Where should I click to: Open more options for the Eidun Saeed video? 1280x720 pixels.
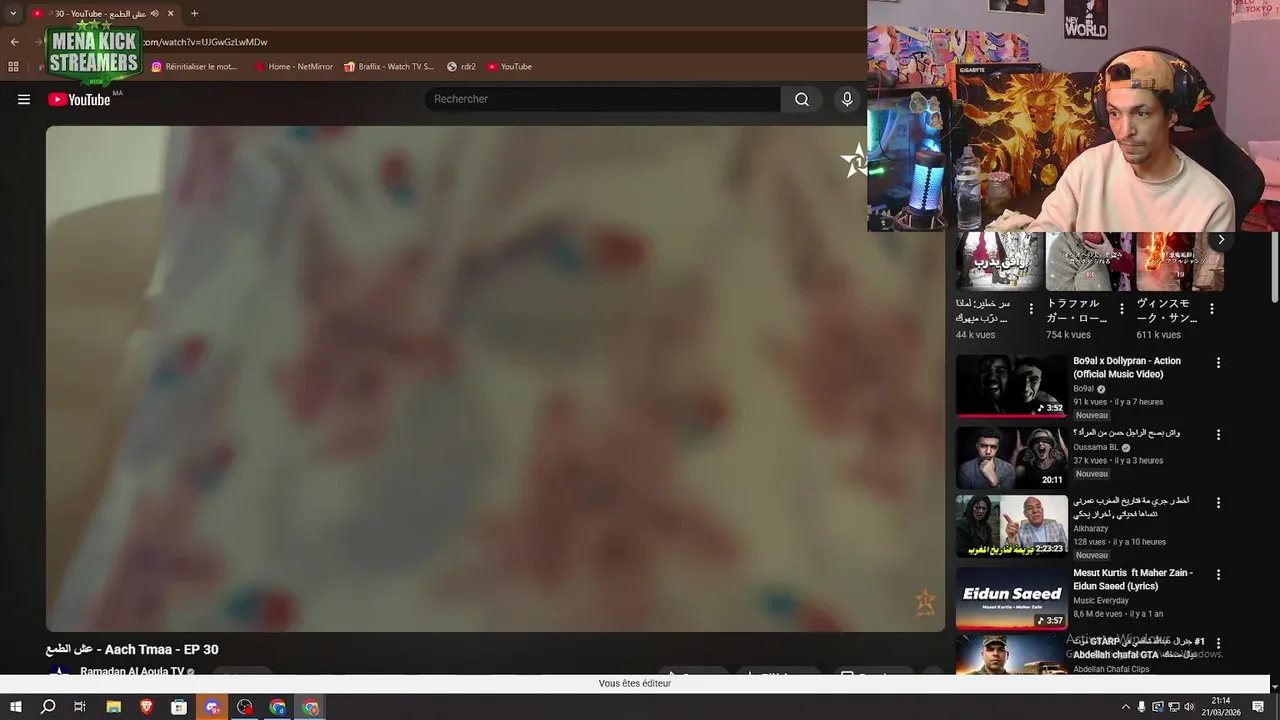click(1218, 575)
